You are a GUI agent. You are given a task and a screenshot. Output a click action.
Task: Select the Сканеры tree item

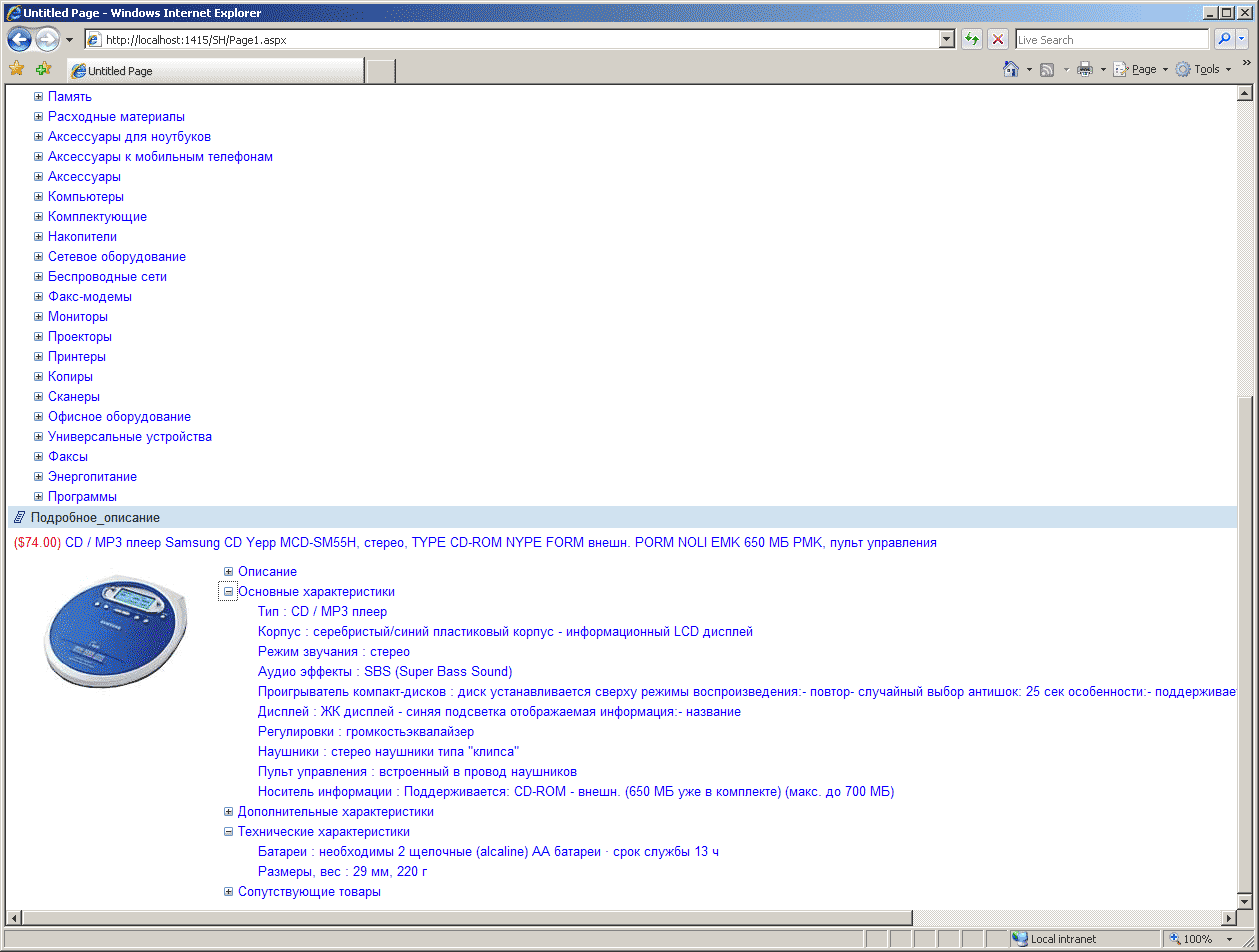coord(74,397)
